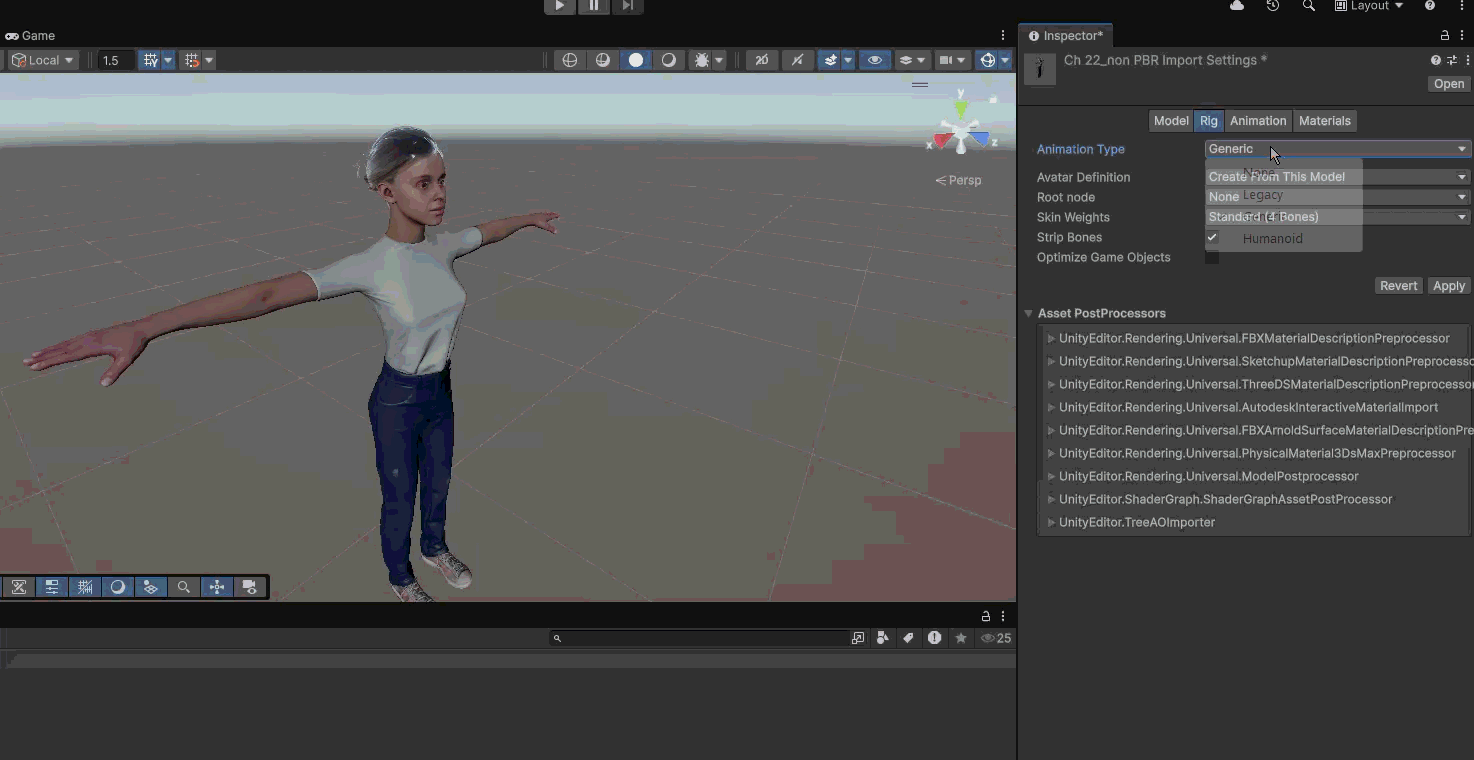This screenshot has height=760, width=1474.
Task: Switch to the Model tab
Action: click(1171, 121)
